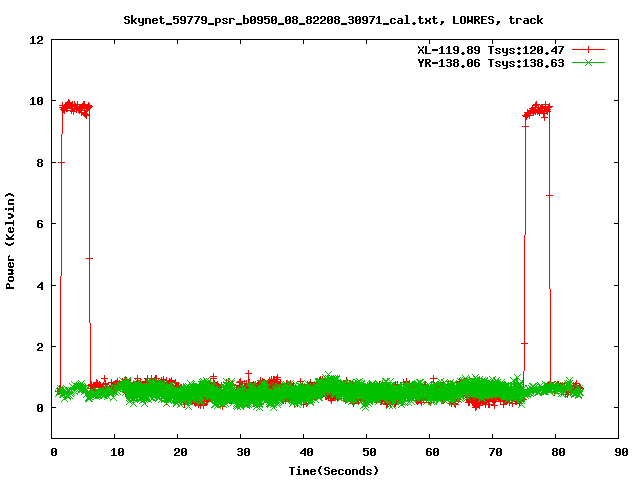Click the y-axis tick label '2'

[x=40, y=347]
